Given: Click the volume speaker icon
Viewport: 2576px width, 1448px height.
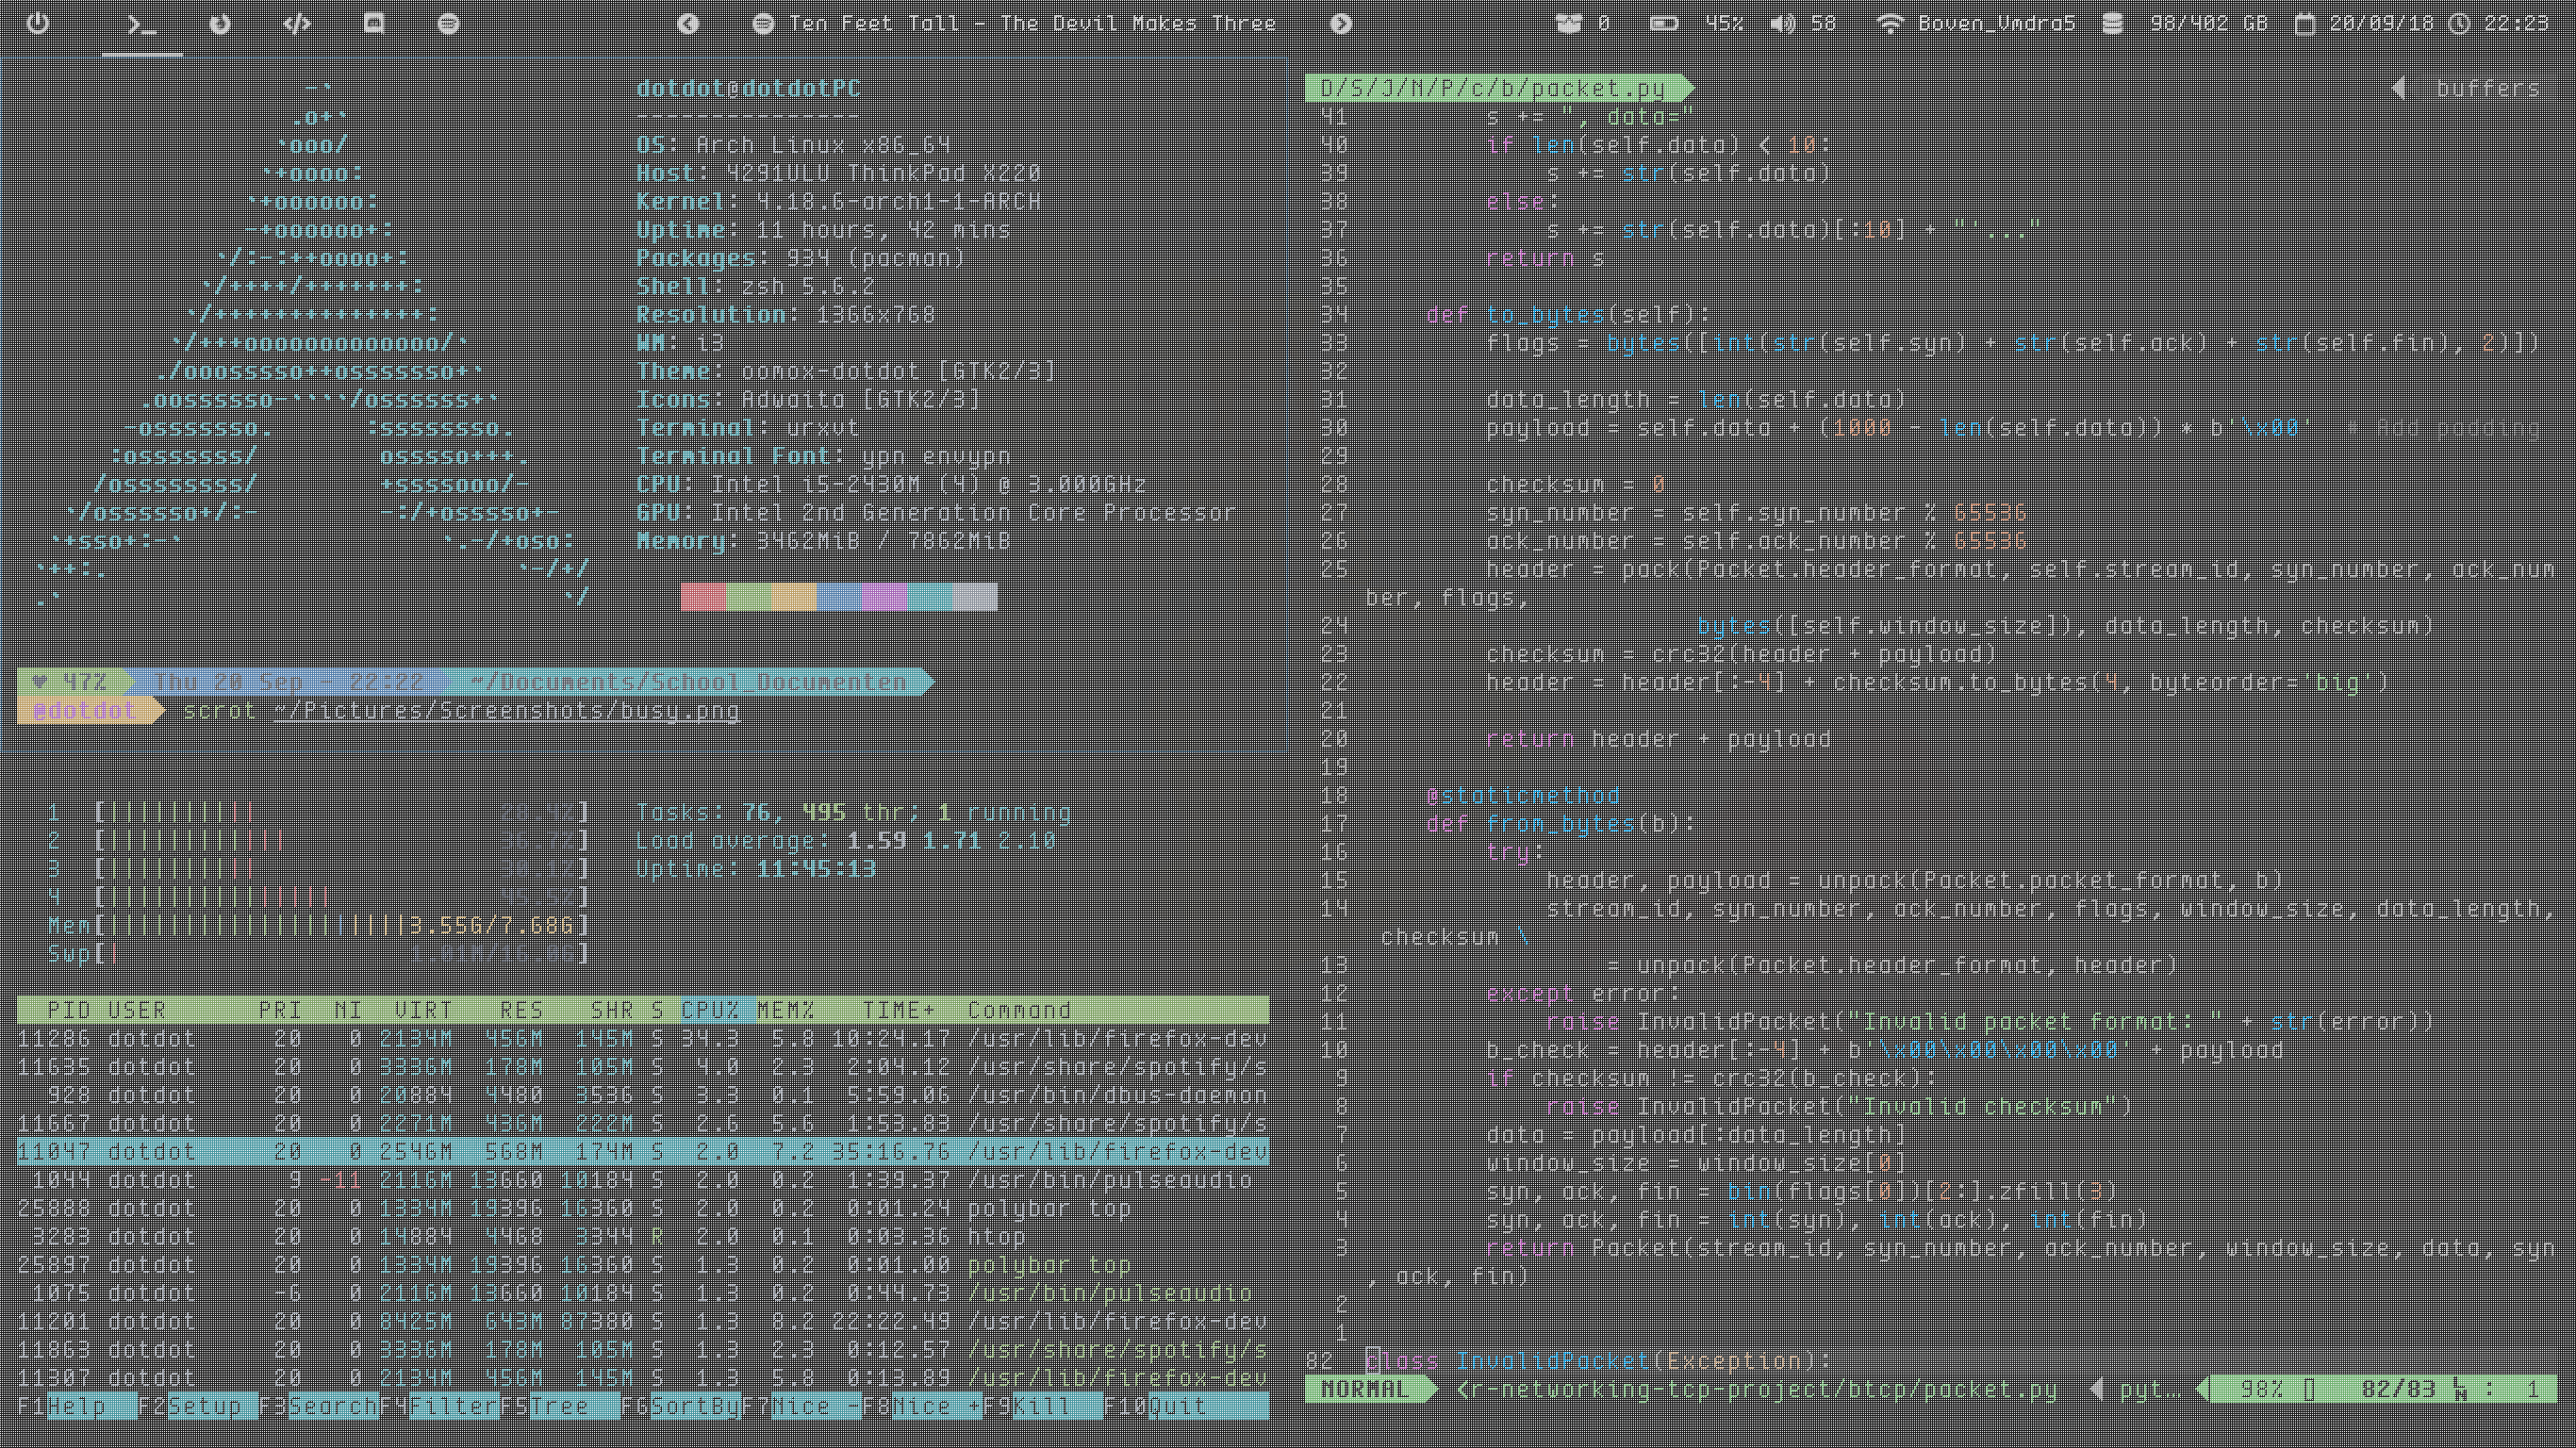Looking at the screenshot, I should click(1783, 23).
